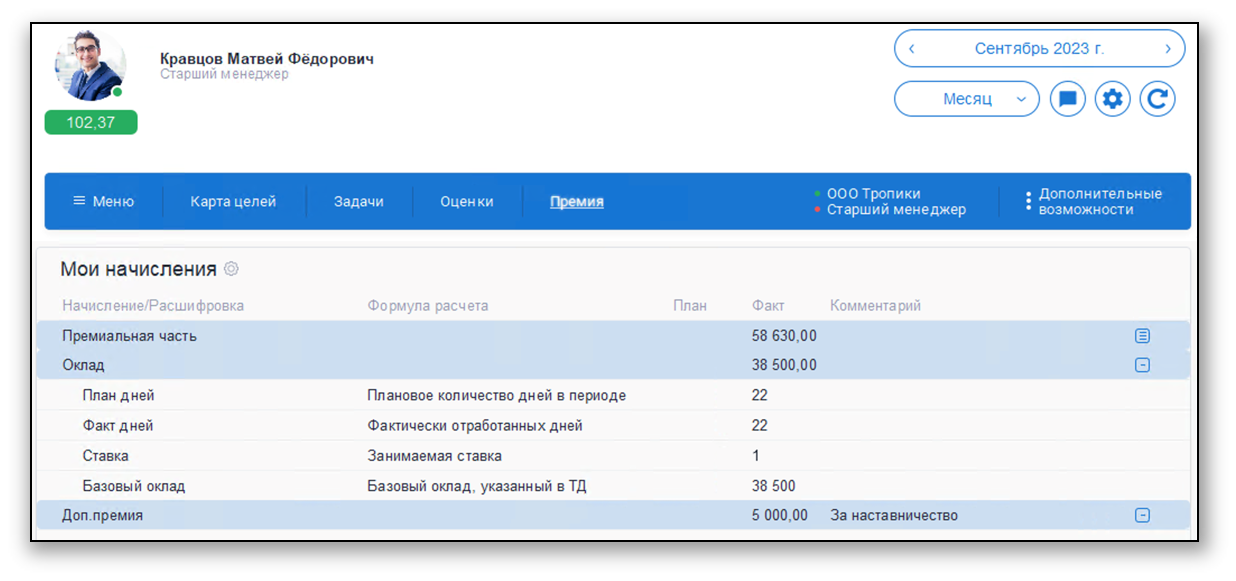Go to previous month with left chevron

[x=911, y=48]
